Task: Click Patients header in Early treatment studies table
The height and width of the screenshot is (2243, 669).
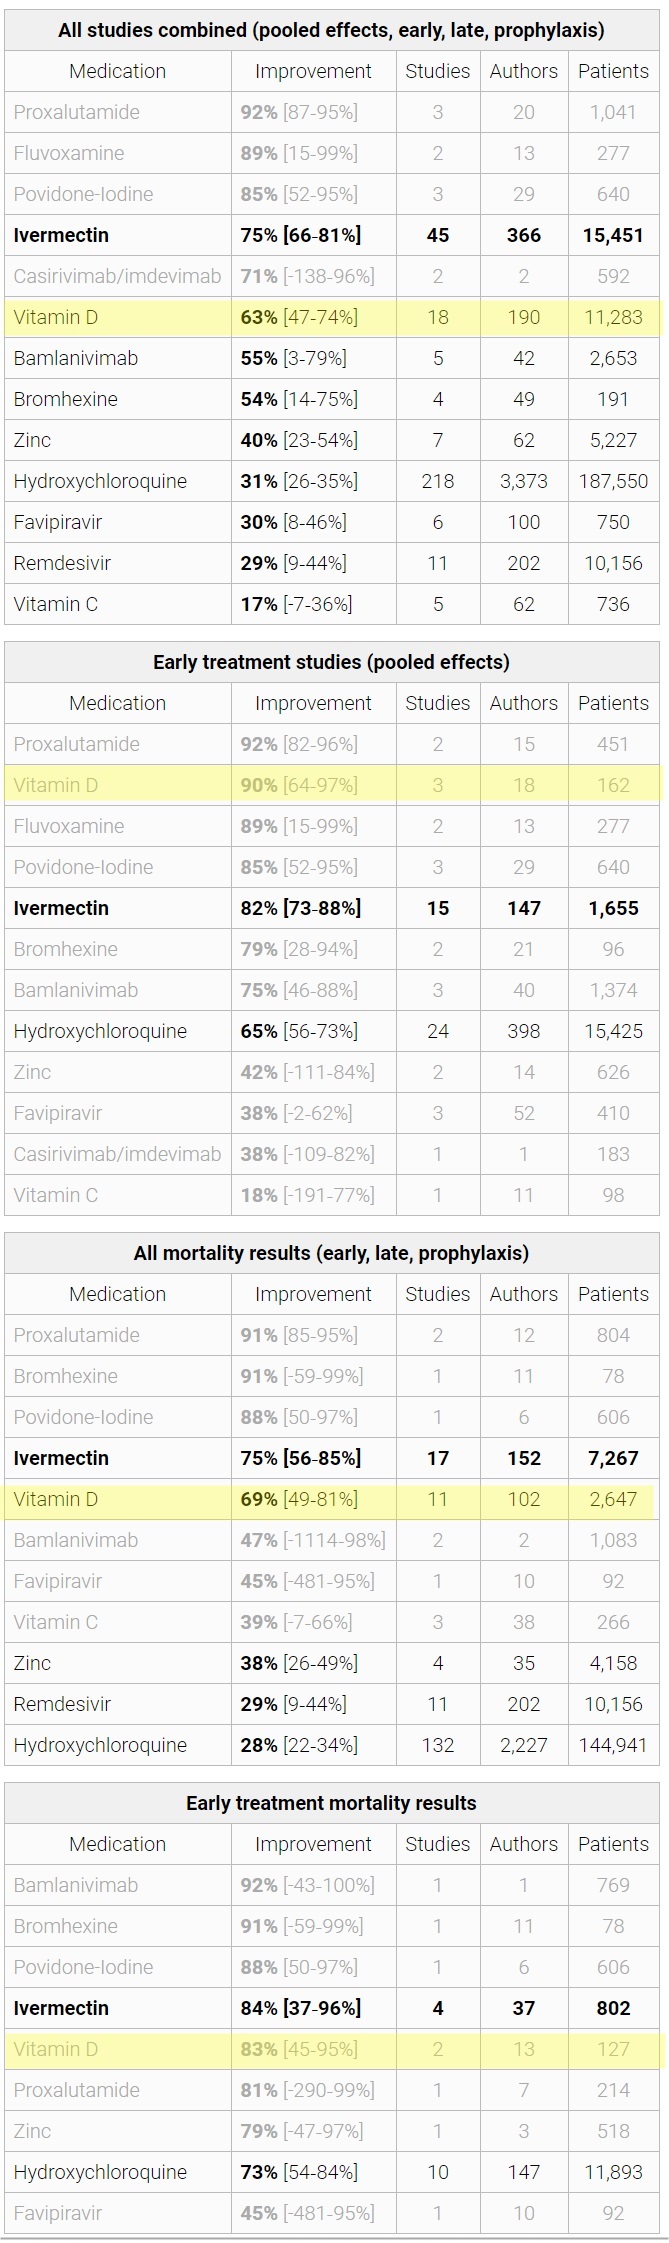Action: (x=613, y=703)
